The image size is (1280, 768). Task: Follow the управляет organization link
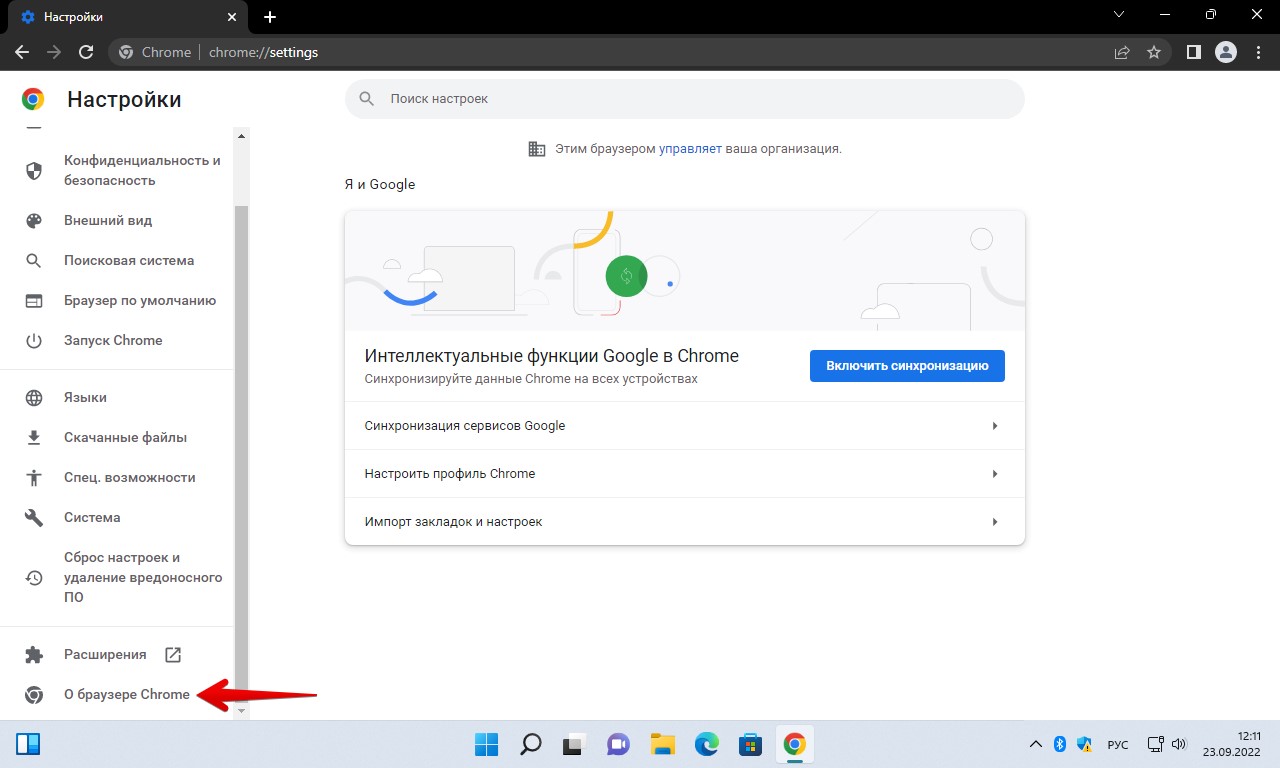click(x=690, y=149)
